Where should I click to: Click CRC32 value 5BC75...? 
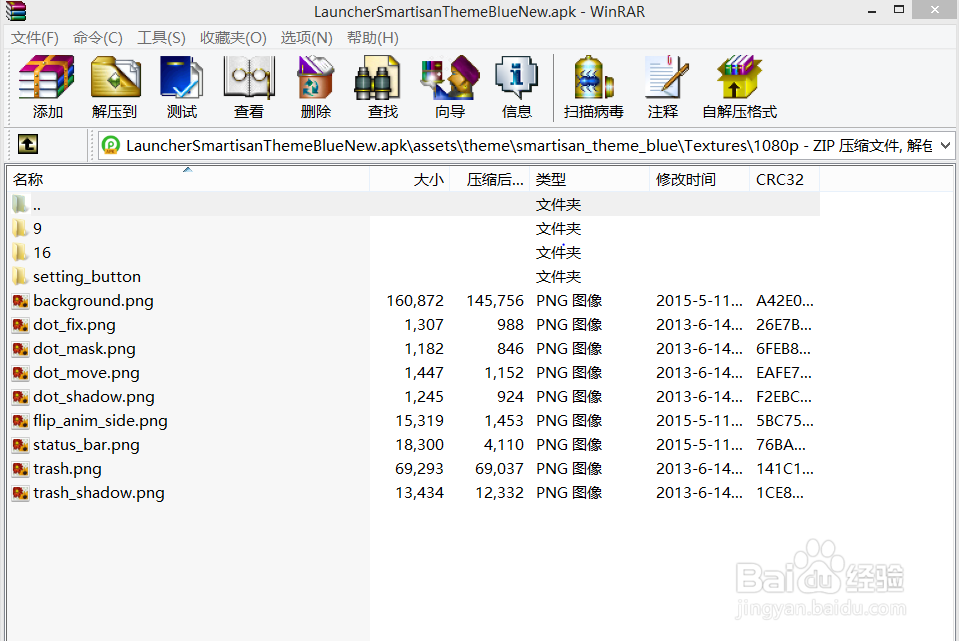(785, 421)
